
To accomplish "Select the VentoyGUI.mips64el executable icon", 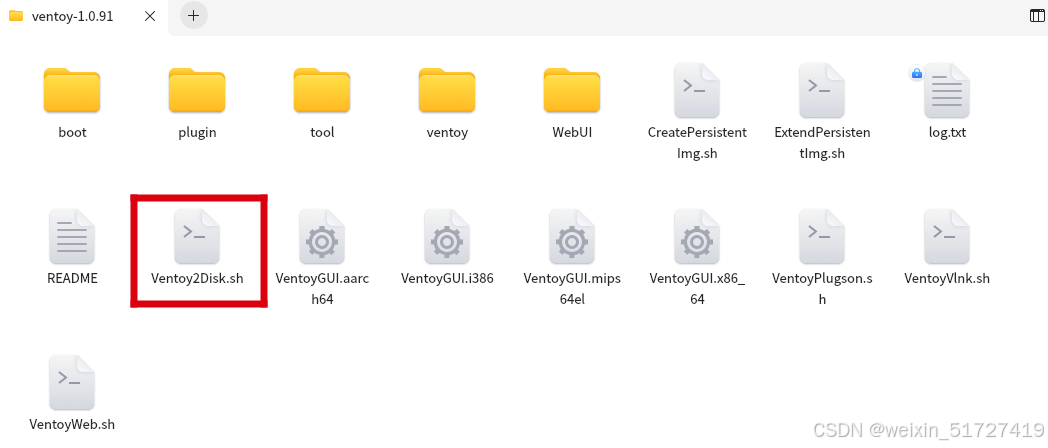I will point(572,236).
